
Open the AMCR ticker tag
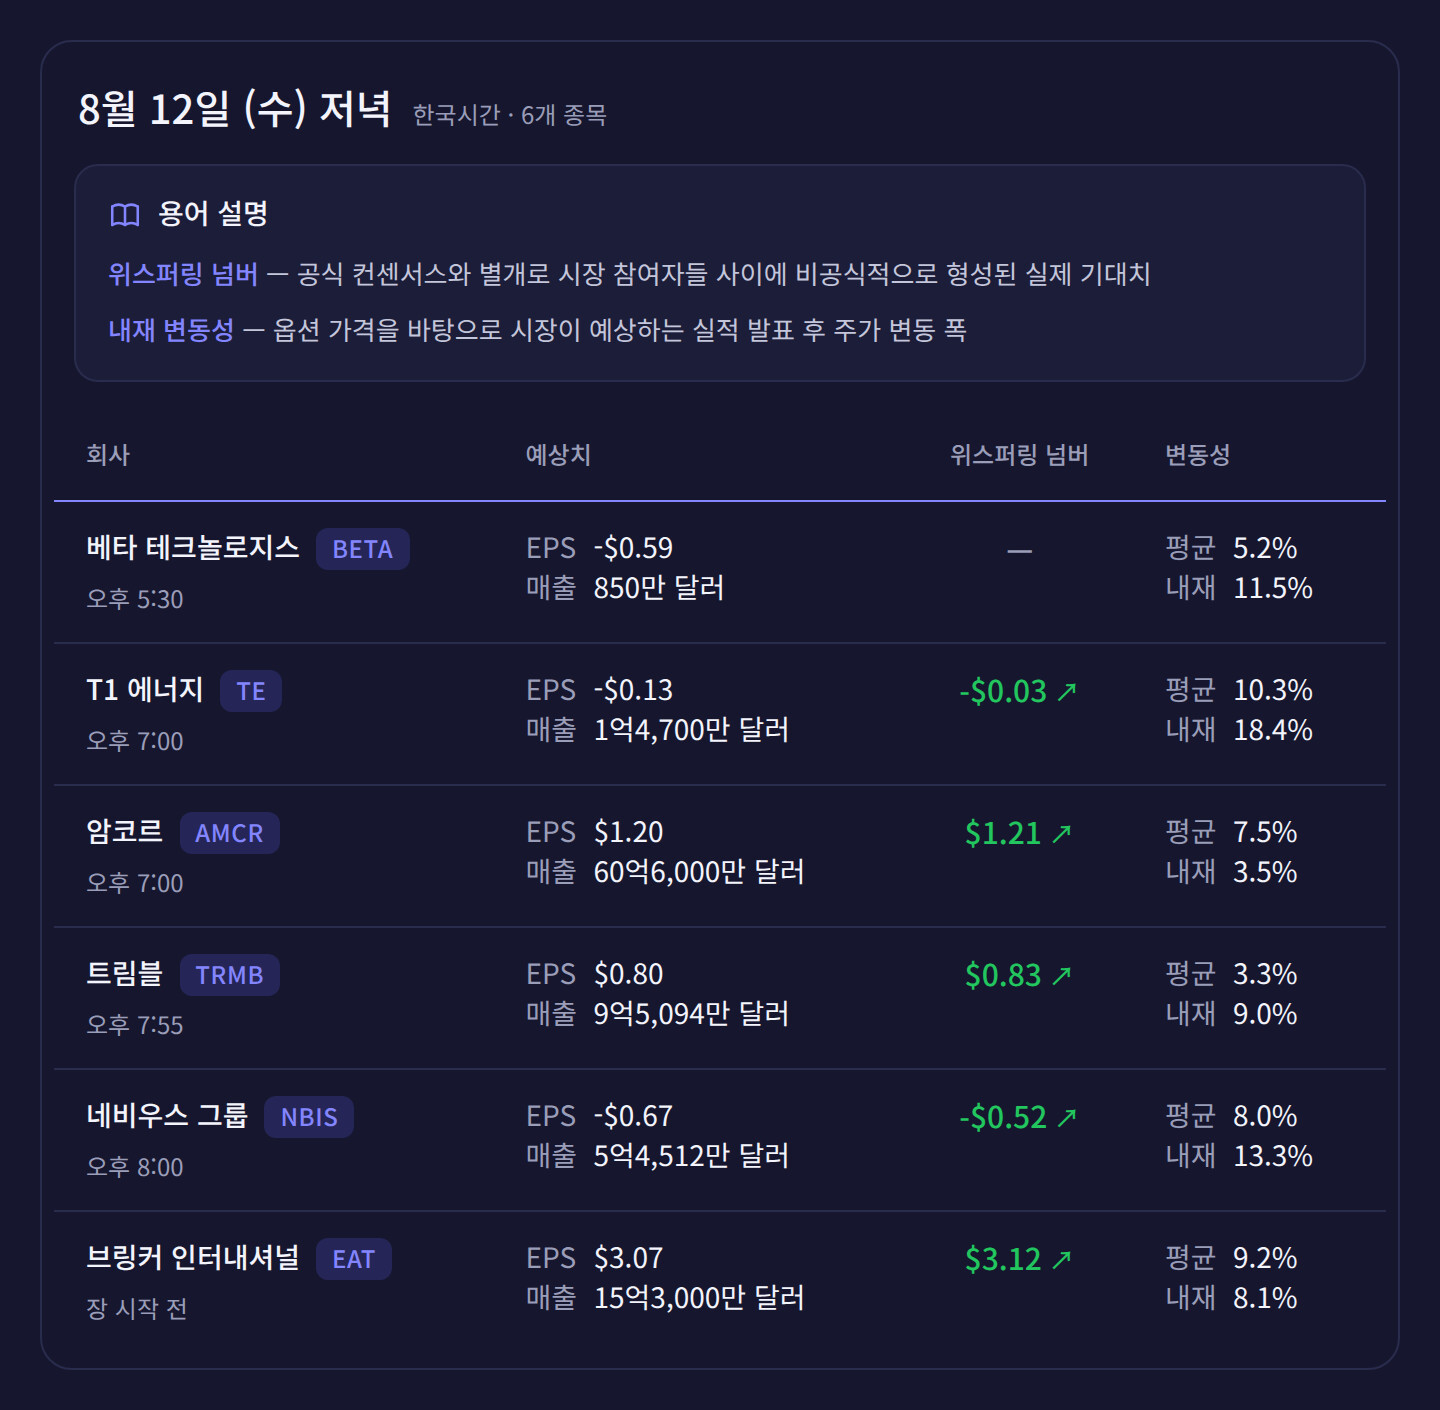(x=229, y=833)
